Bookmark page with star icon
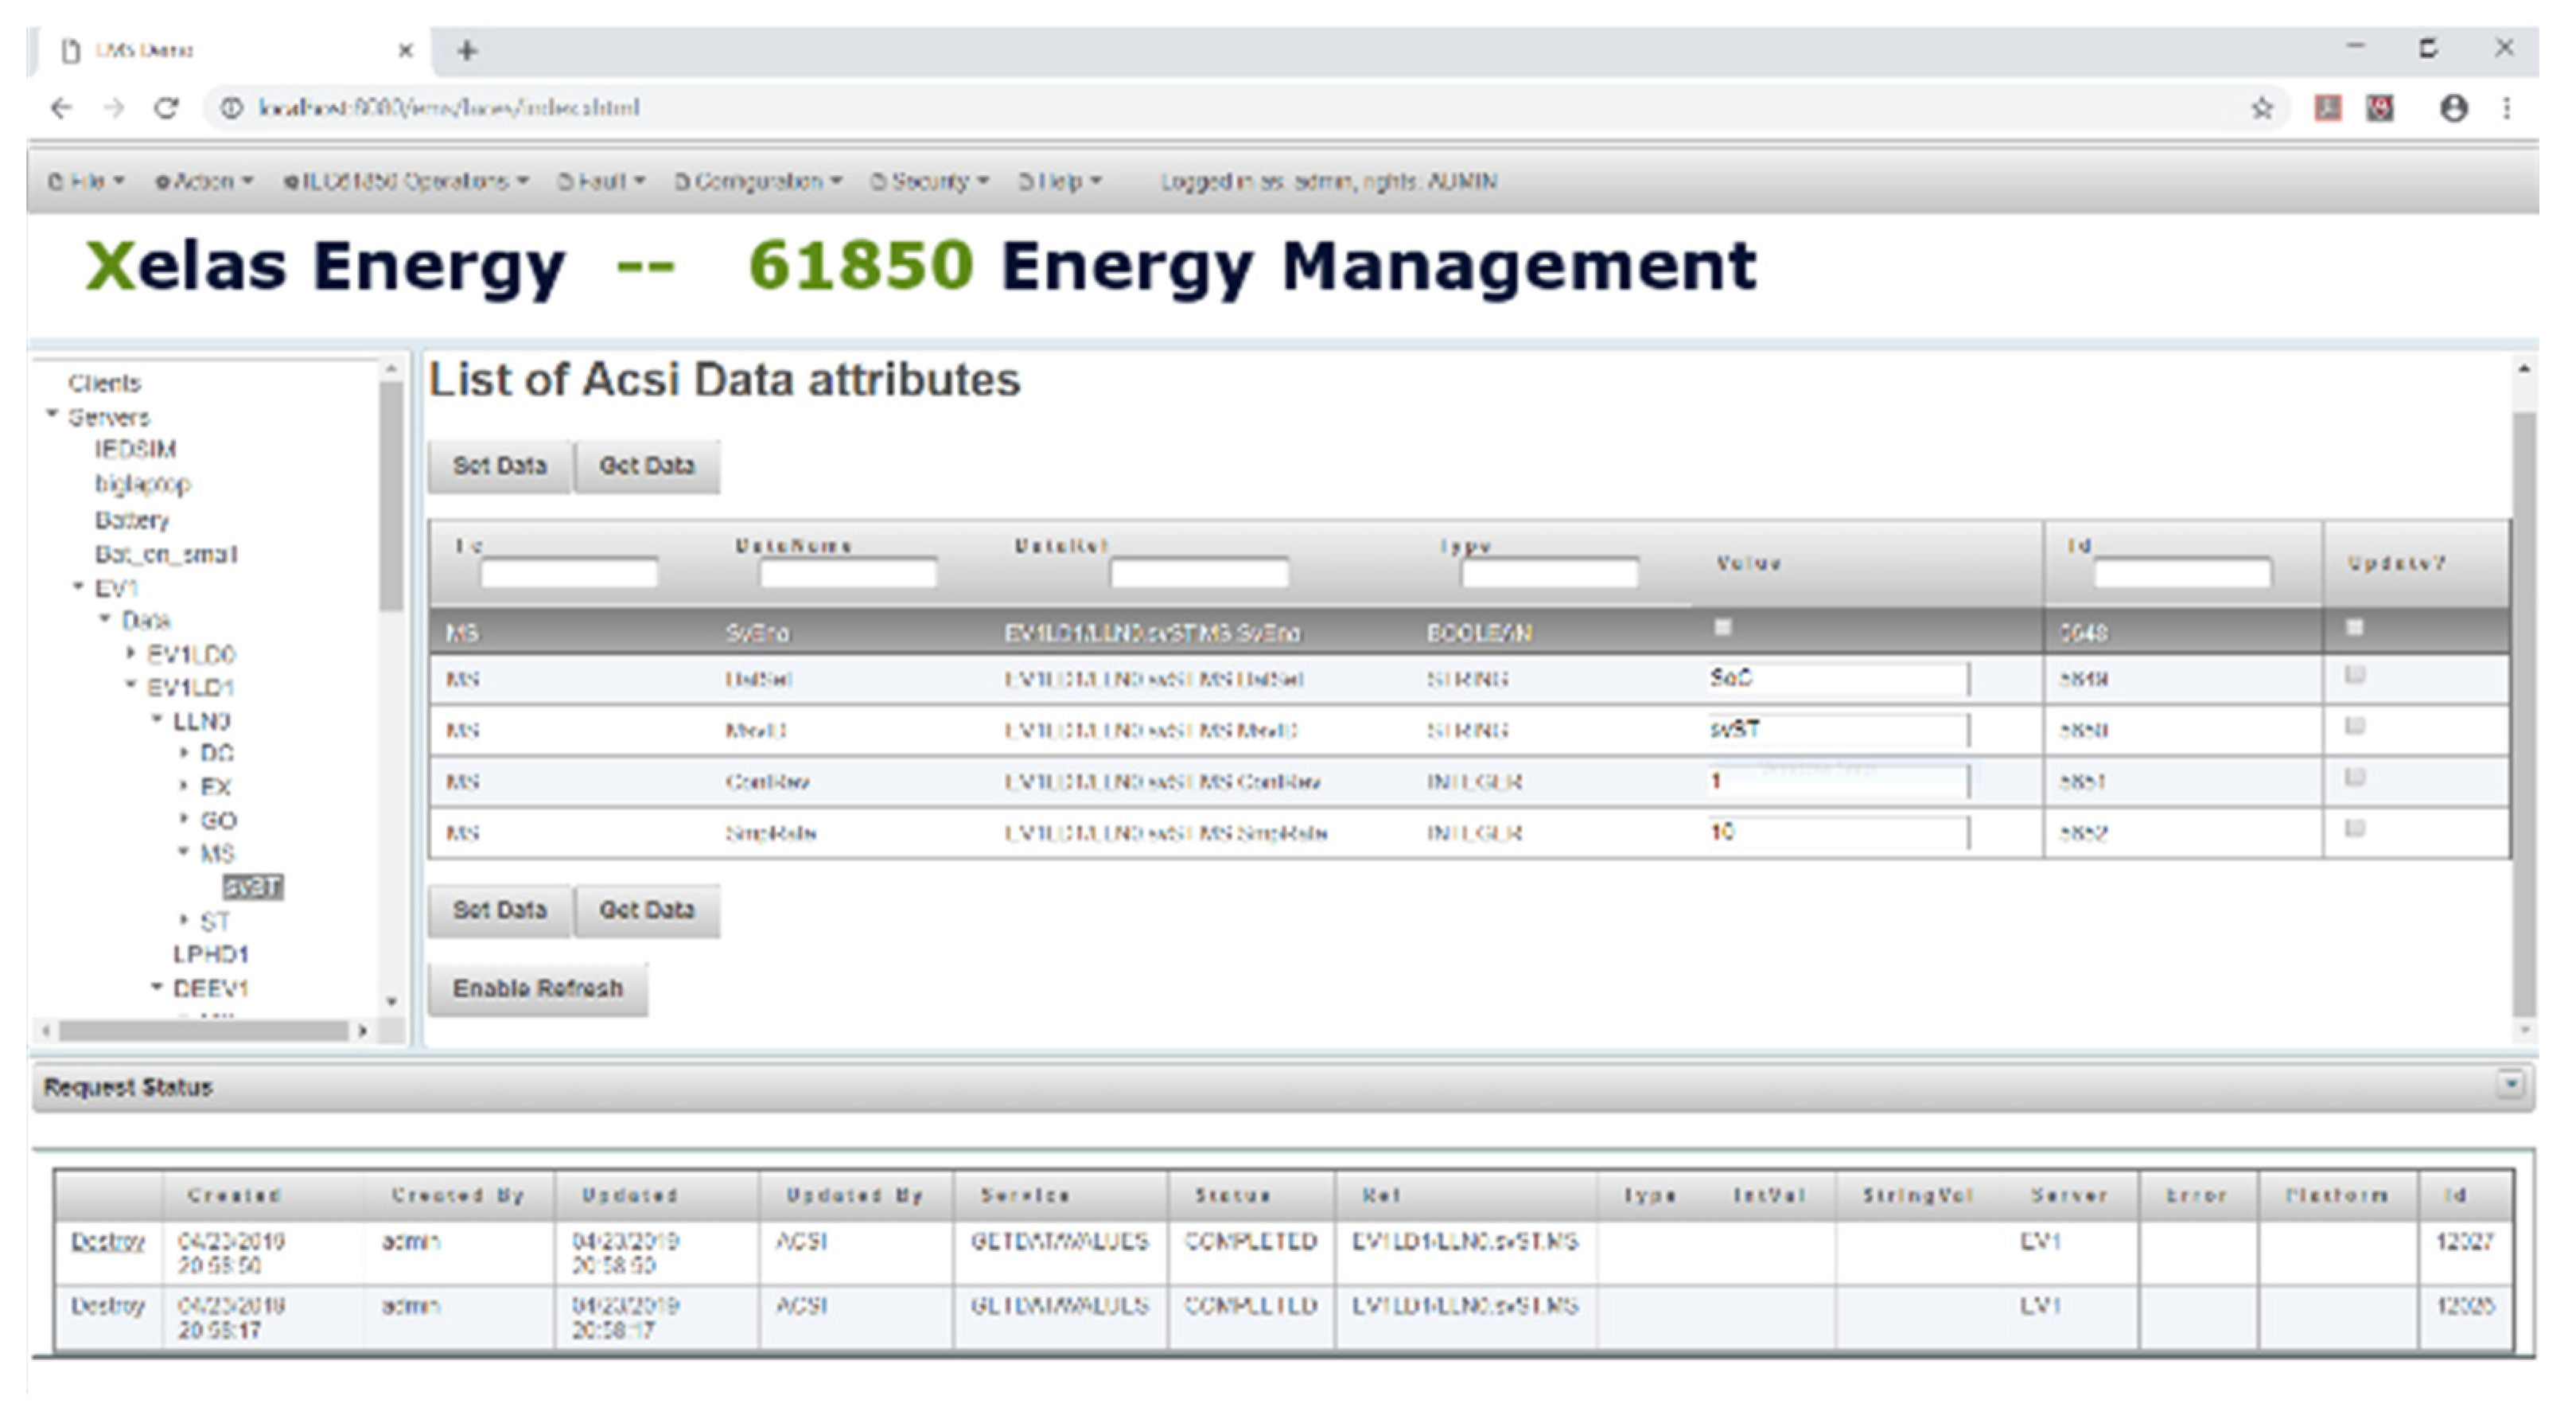Viewport: 2576px width, 1411px height. (2262, 108)
